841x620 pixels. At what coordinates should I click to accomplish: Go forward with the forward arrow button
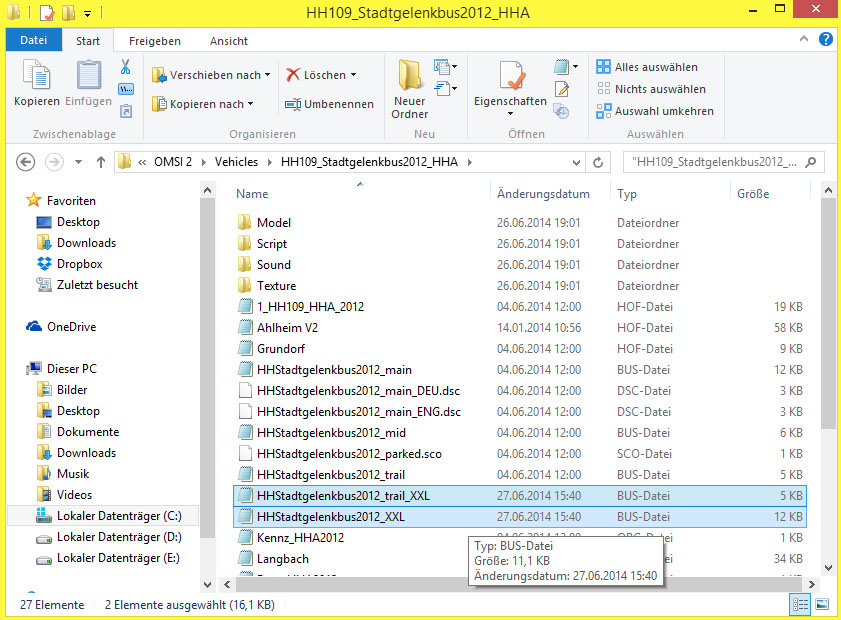pyautogui.click(x=54, y=162)
